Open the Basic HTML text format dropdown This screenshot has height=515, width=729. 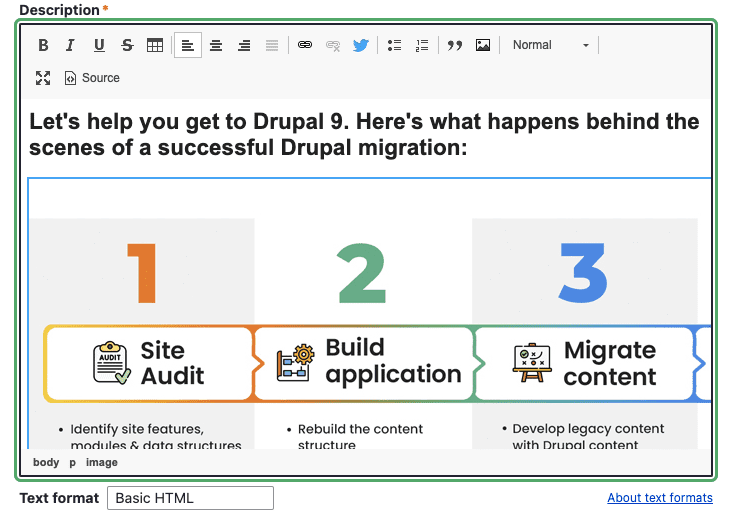[x=190, y=498]
